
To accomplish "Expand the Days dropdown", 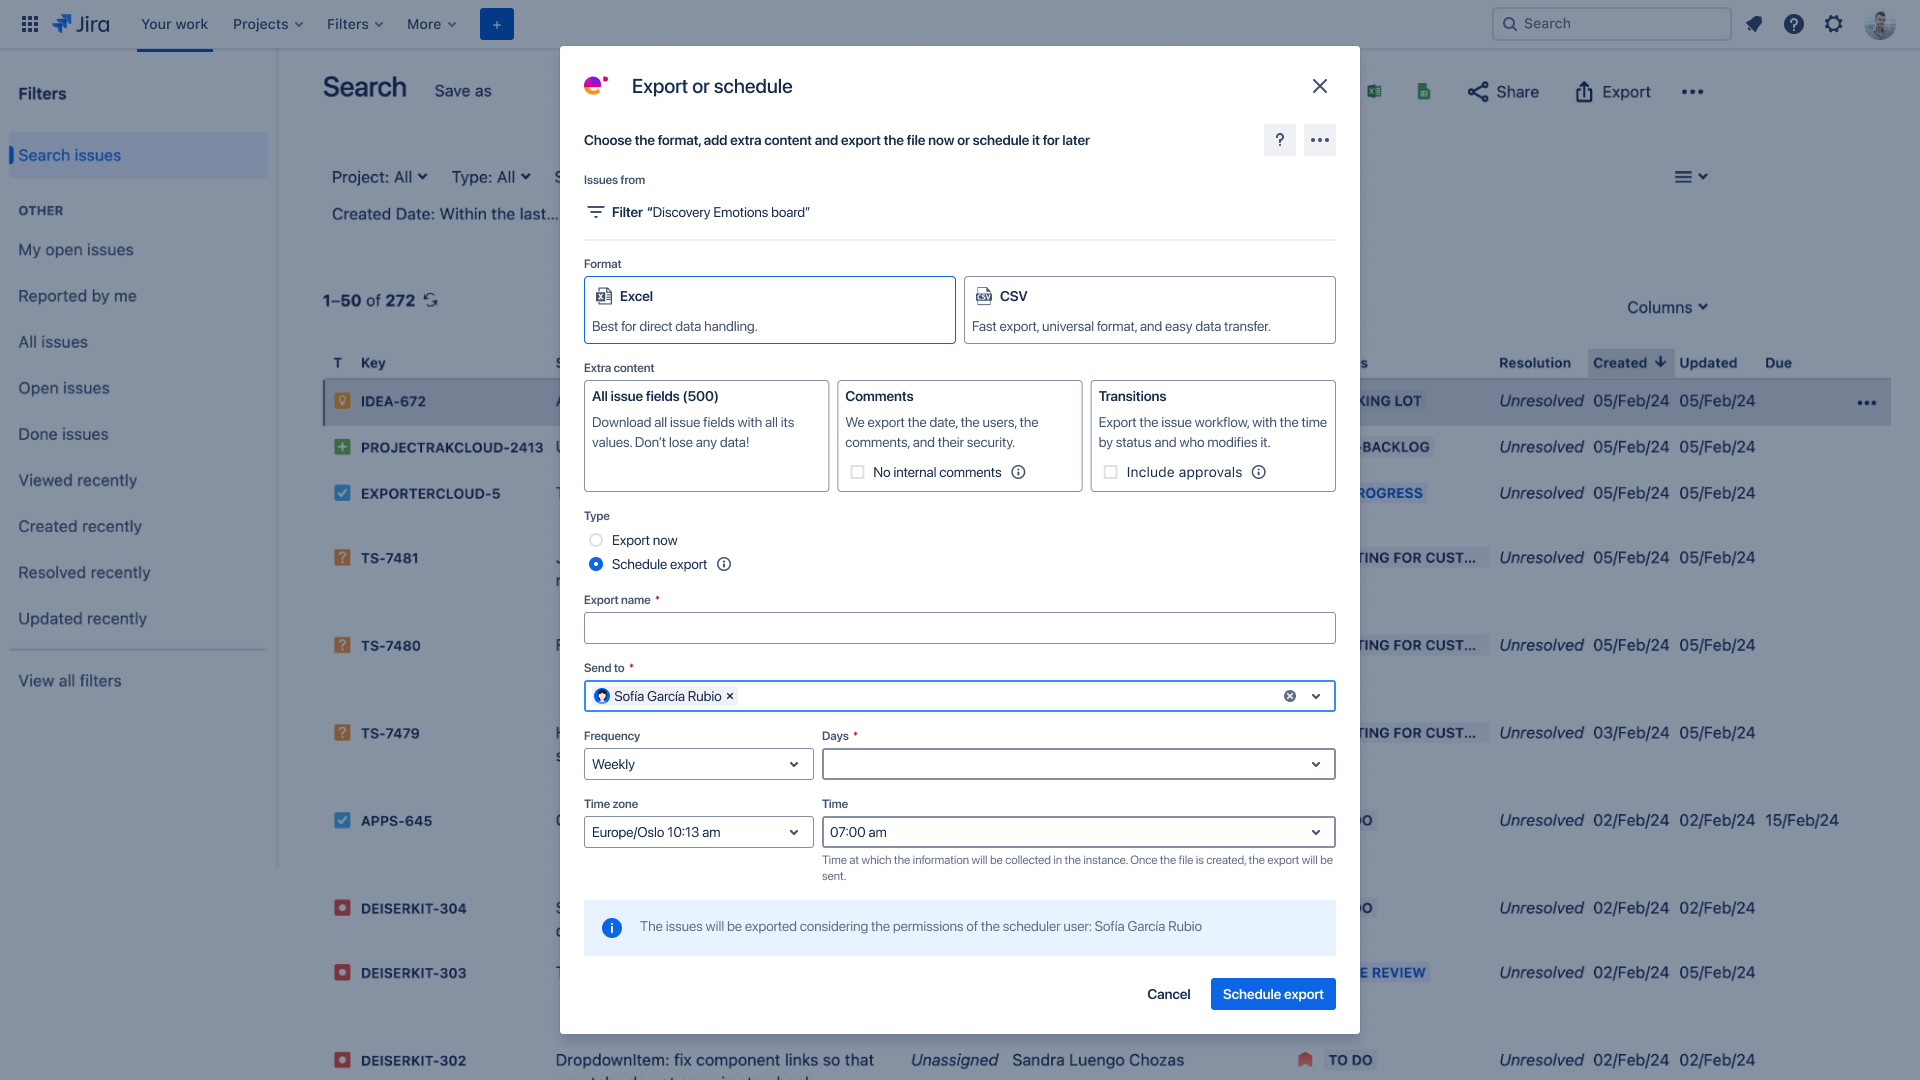I will 1078,764.
